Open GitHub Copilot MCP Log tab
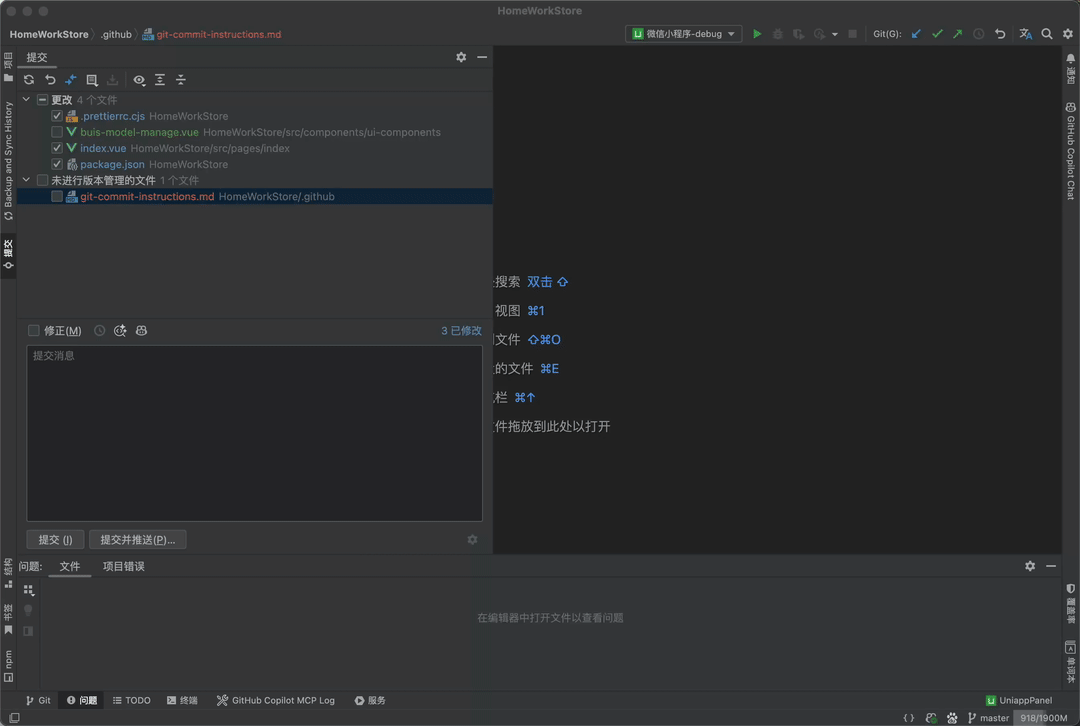The image size is (1080, 726). tap(276, 701)
